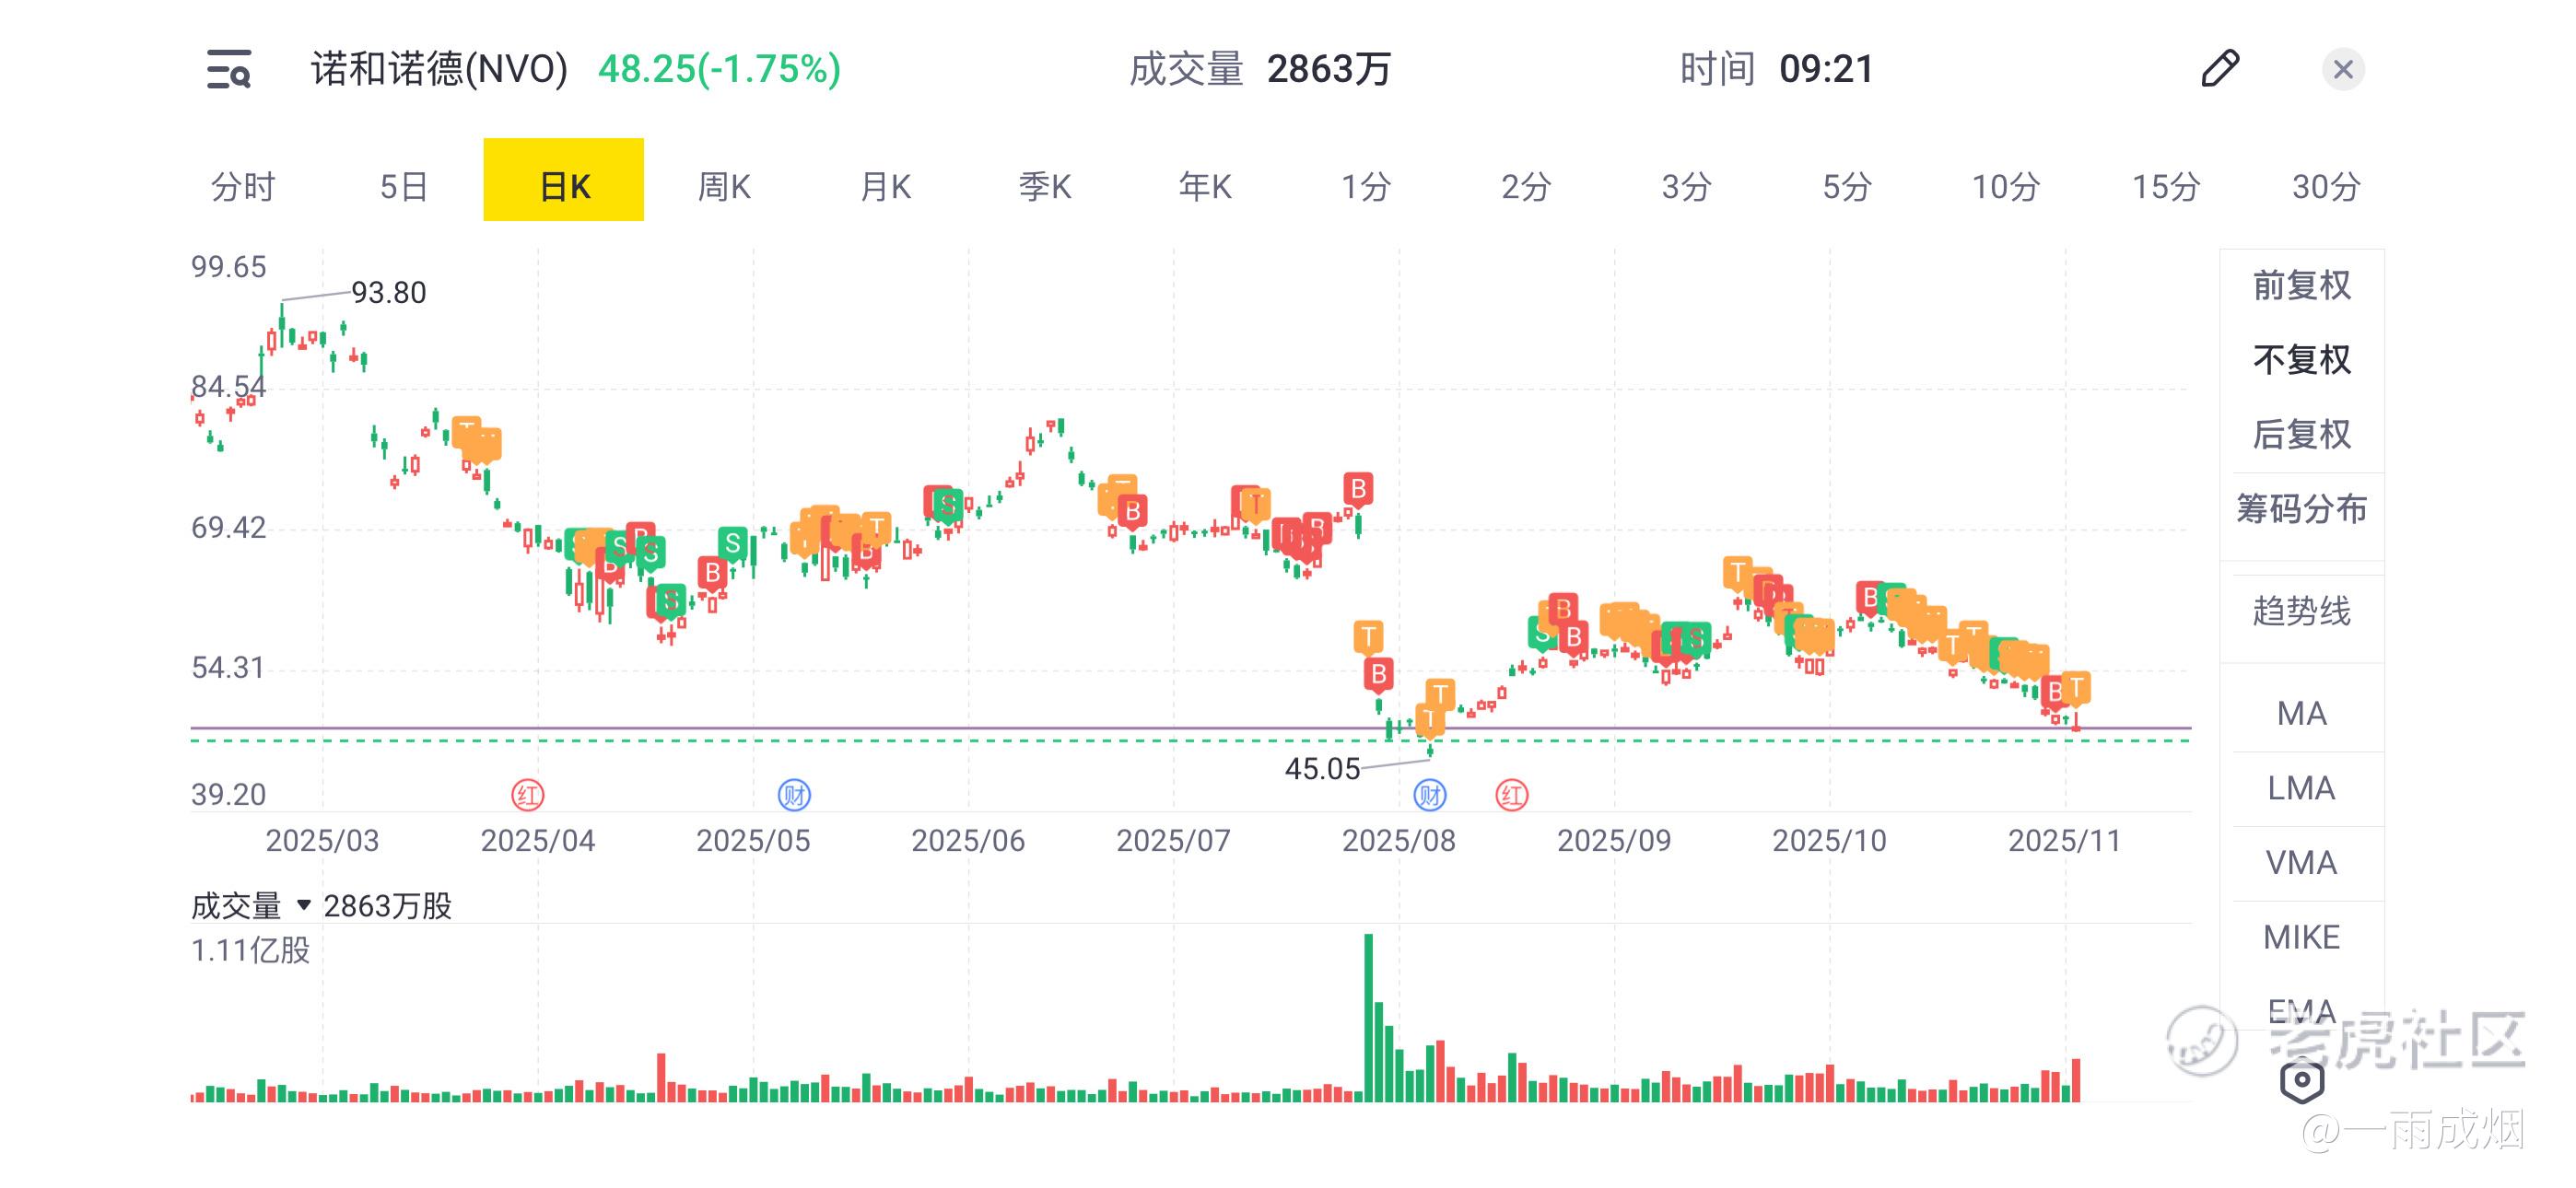Viewport: 2576px width, 1188px height.
Task: Open the stock search list icon
Action: 229,69
